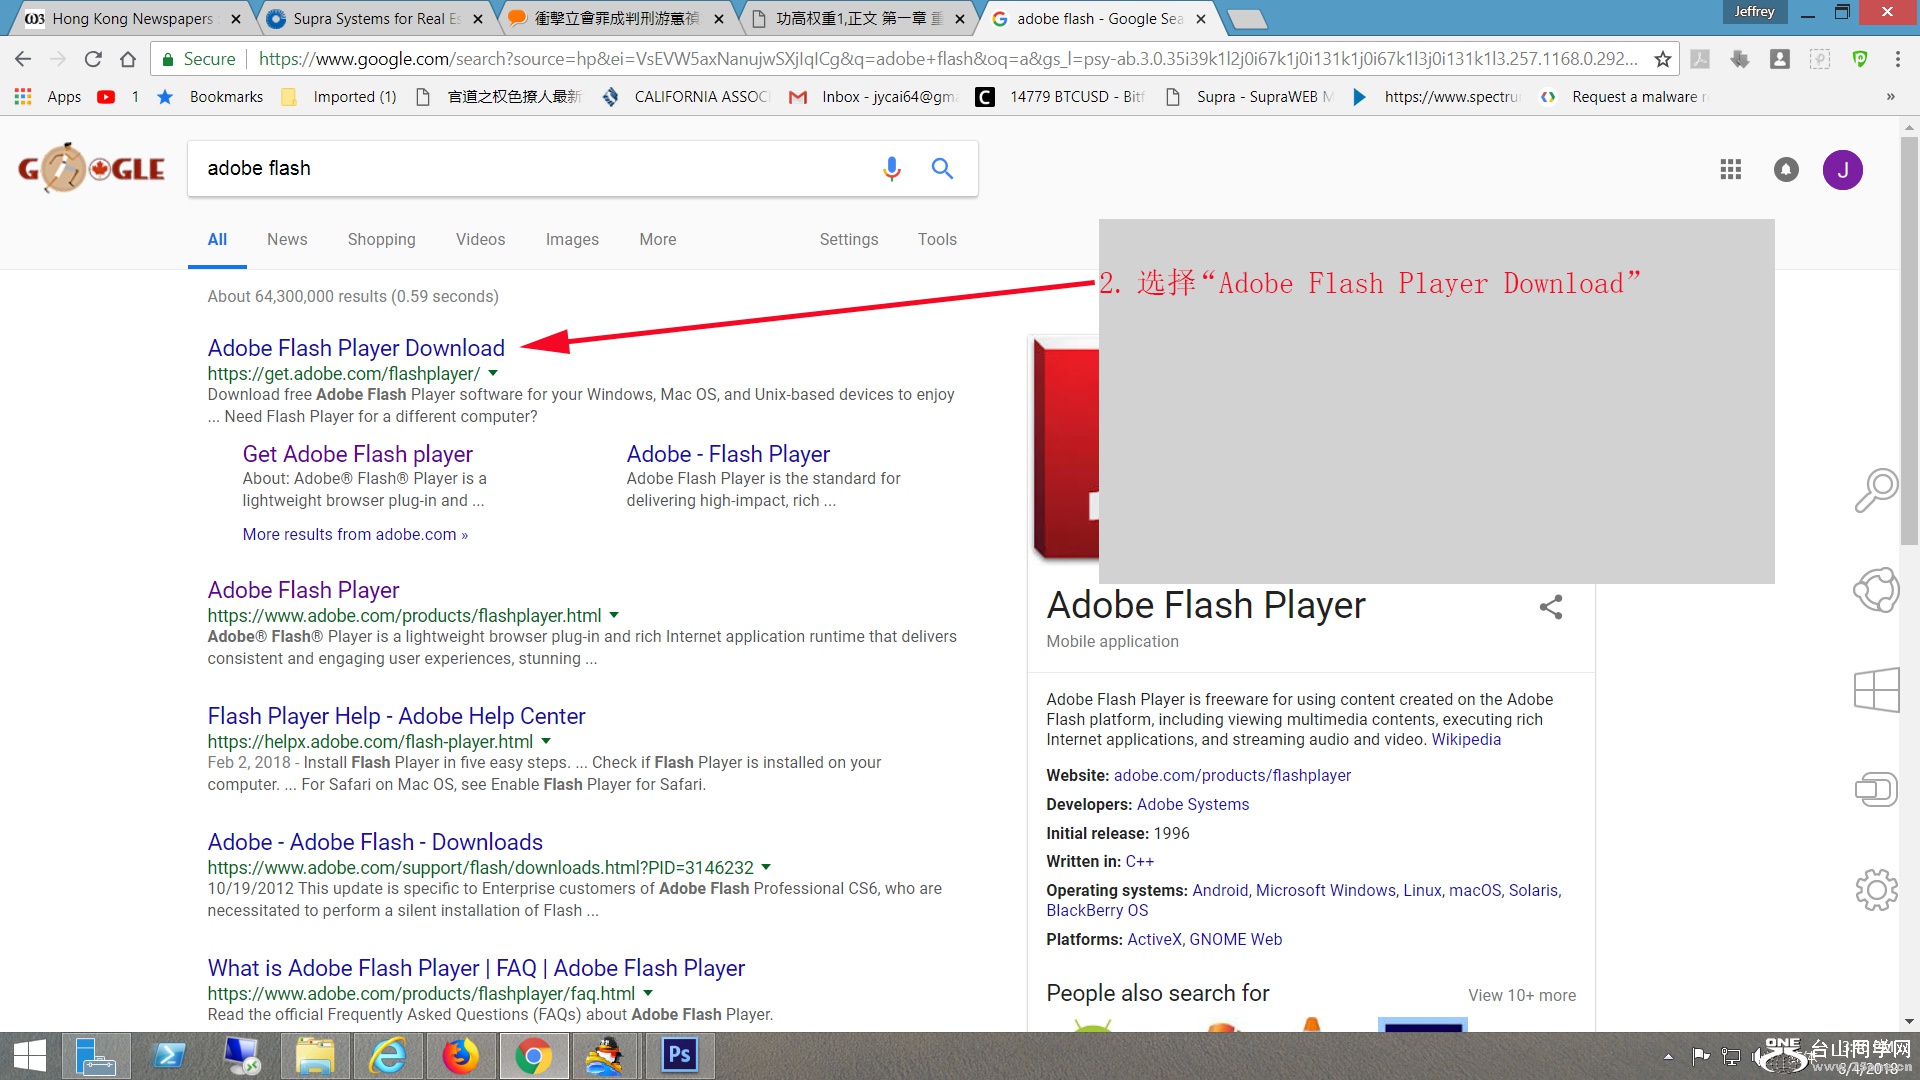This screenshot has width=1920, height=1080.
Task: Click the forward navigation arrow
Action: 58,59
